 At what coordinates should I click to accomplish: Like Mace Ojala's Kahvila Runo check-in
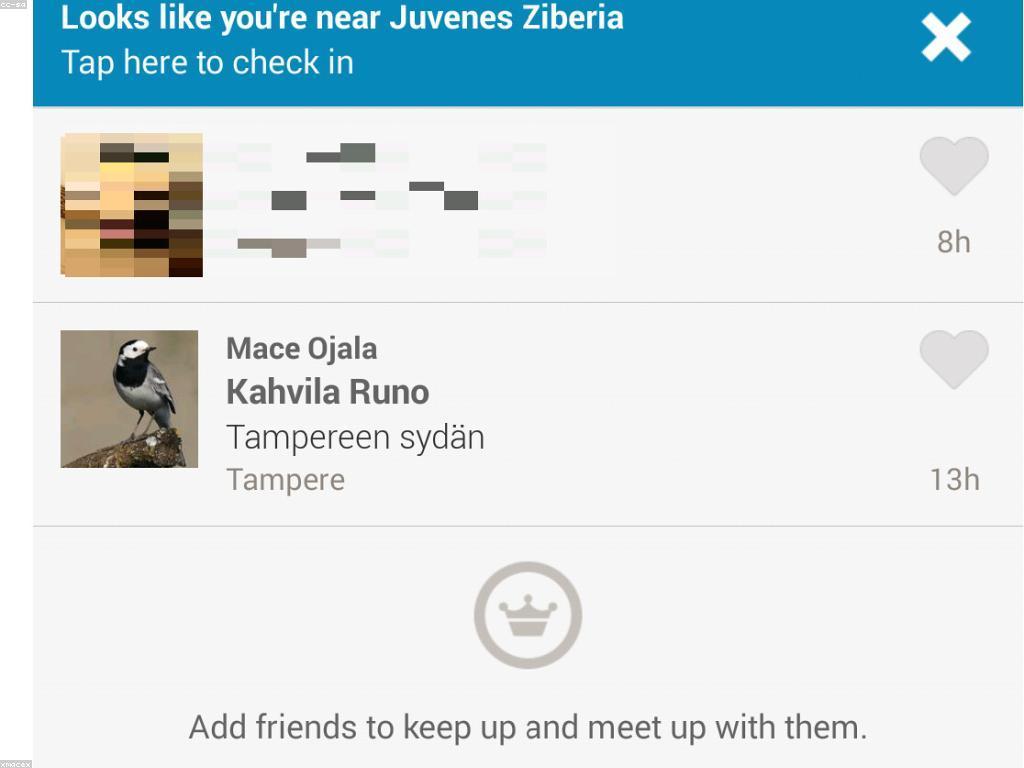coord(953,360)
